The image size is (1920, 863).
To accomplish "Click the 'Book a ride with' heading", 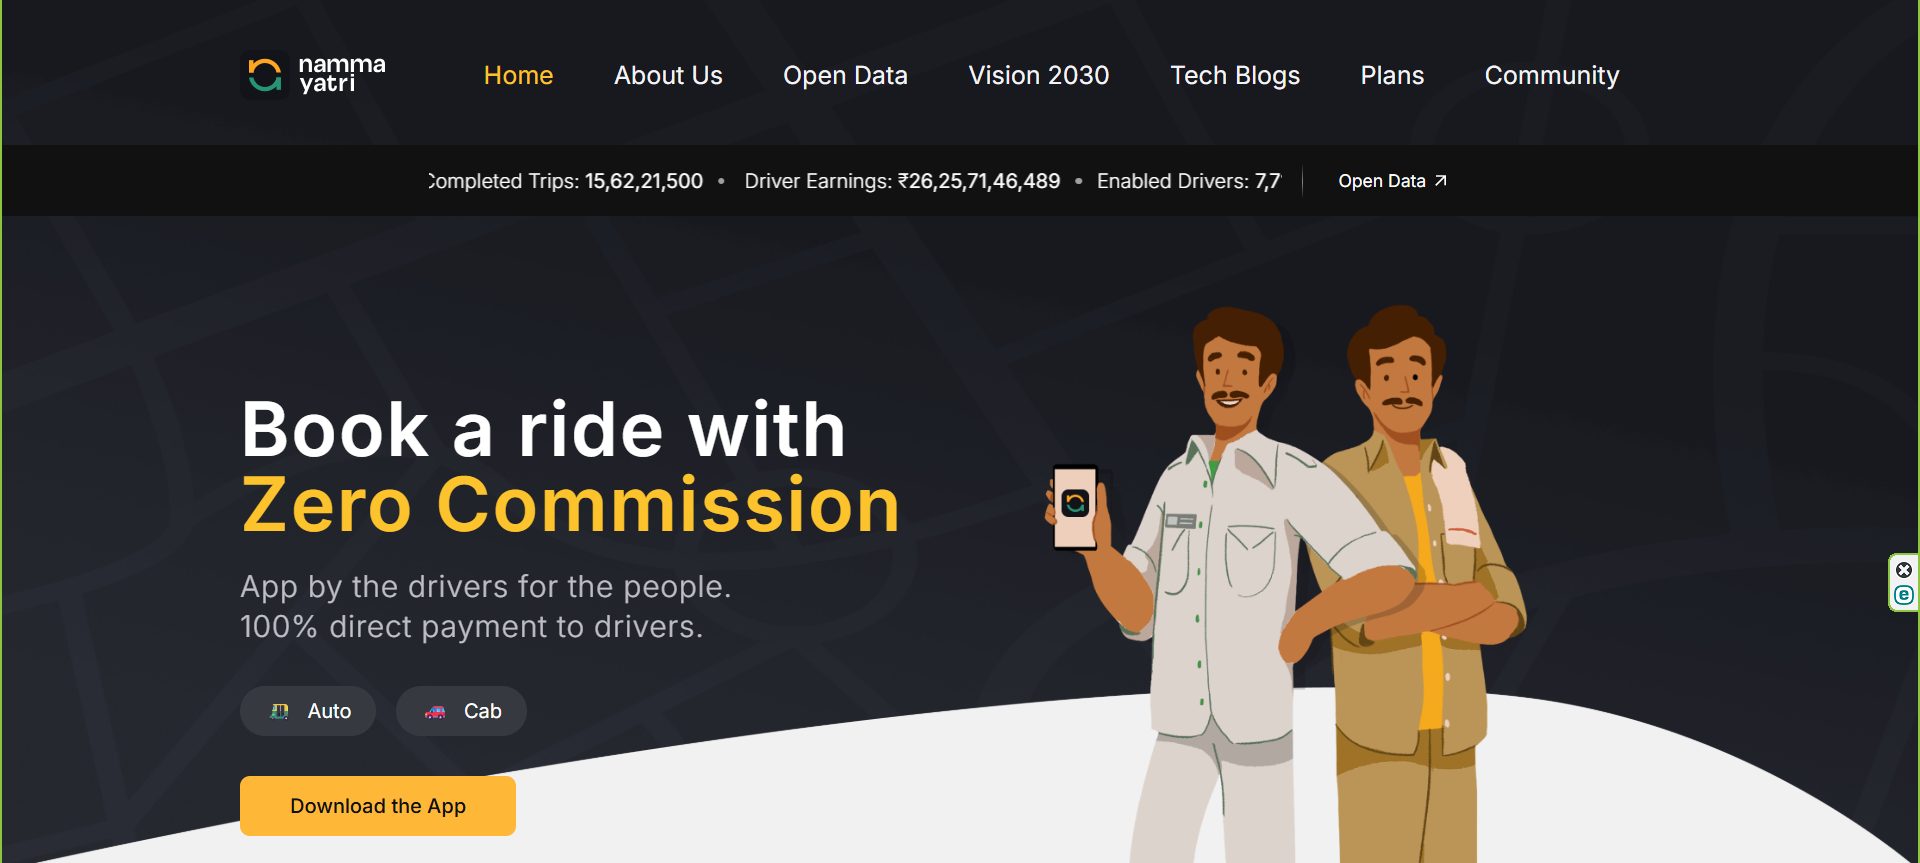I will pyautogui.click(x=544, y=430).
